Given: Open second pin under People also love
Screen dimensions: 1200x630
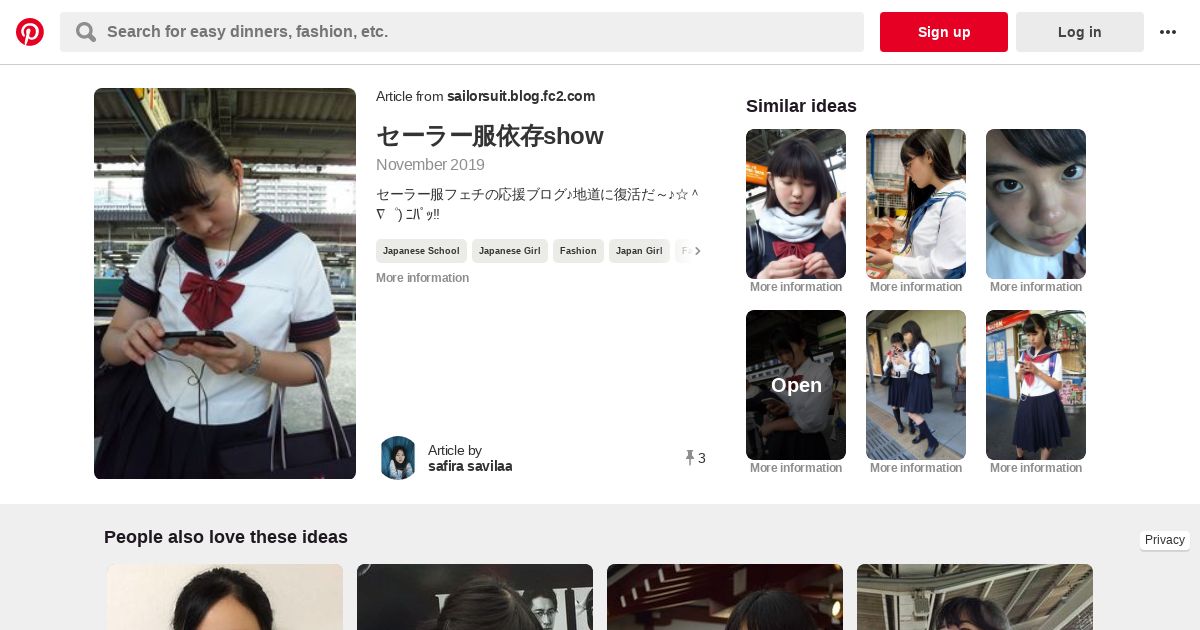Looking at the screenshot, I should pos(475,597).
